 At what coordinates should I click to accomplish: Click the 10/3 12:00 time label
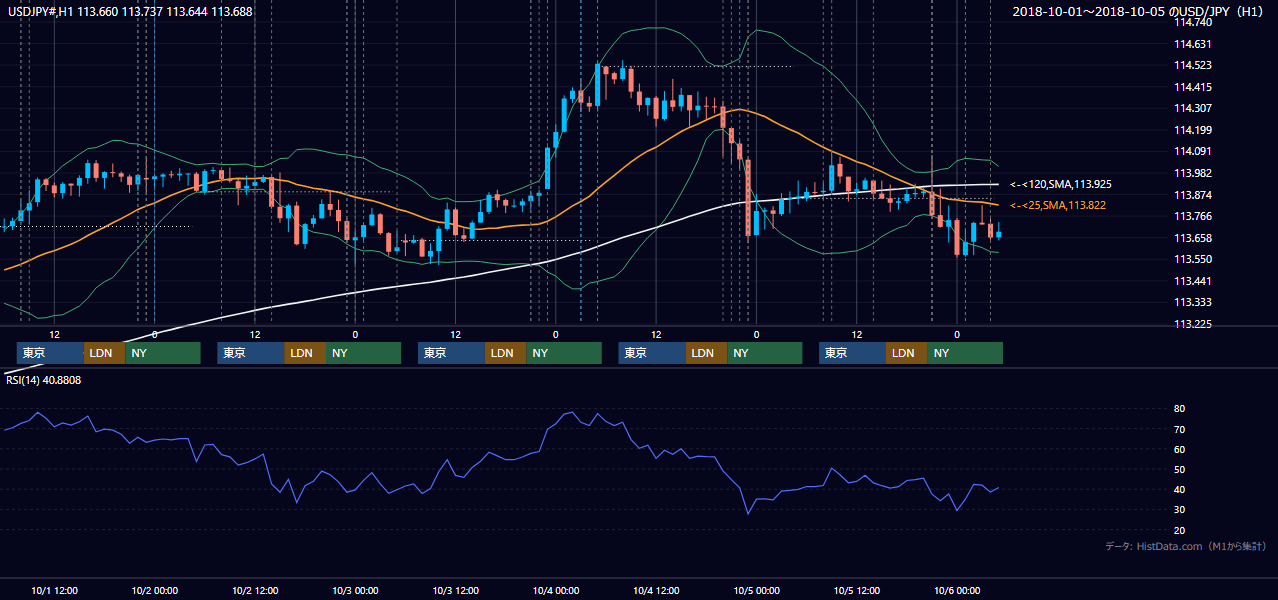pos(455,590)
